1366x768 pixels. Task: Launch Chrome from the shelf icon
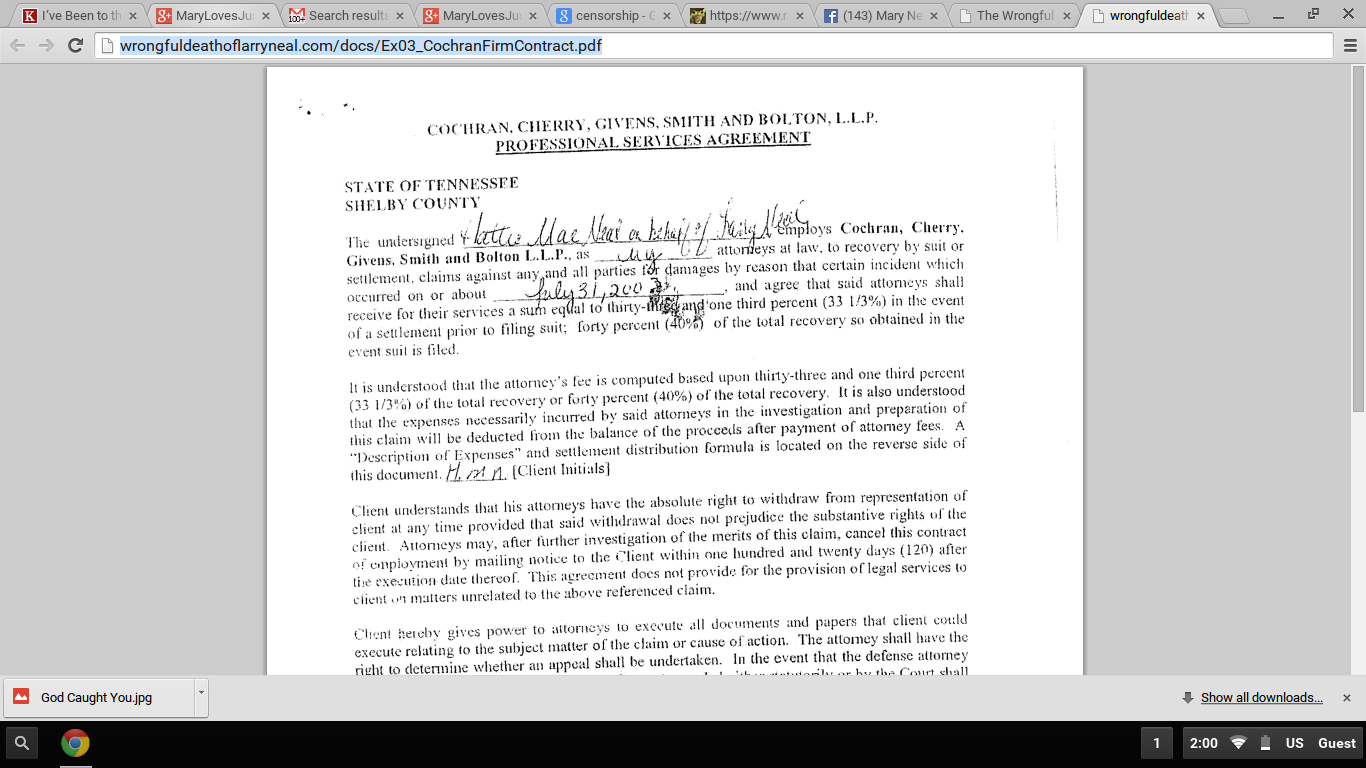[75, 743]
